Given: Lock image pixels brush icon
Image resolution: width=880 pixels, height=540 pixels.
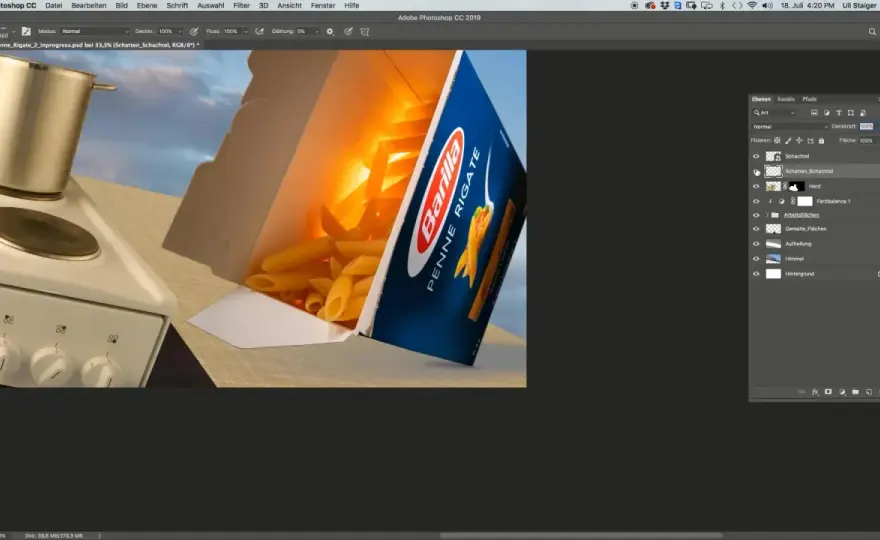Looking at the screenshot, I should pos(788,140).
